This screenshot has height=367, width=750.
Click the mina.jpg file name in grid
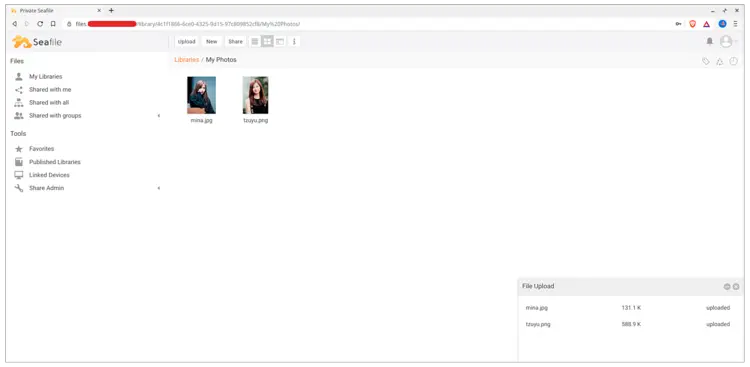coord(201,121)
